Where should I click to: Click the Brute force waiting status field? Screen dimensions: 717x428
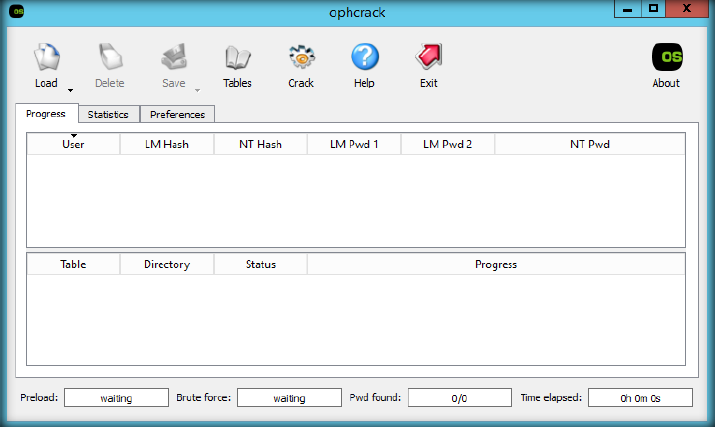289,398
